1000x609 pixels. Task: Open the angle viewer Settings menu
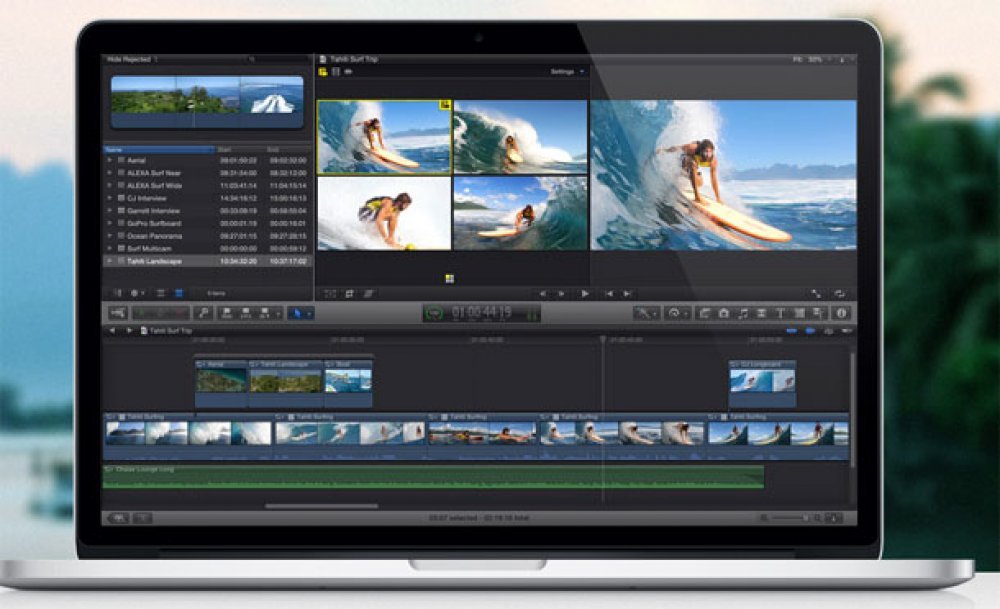[567, 72]
